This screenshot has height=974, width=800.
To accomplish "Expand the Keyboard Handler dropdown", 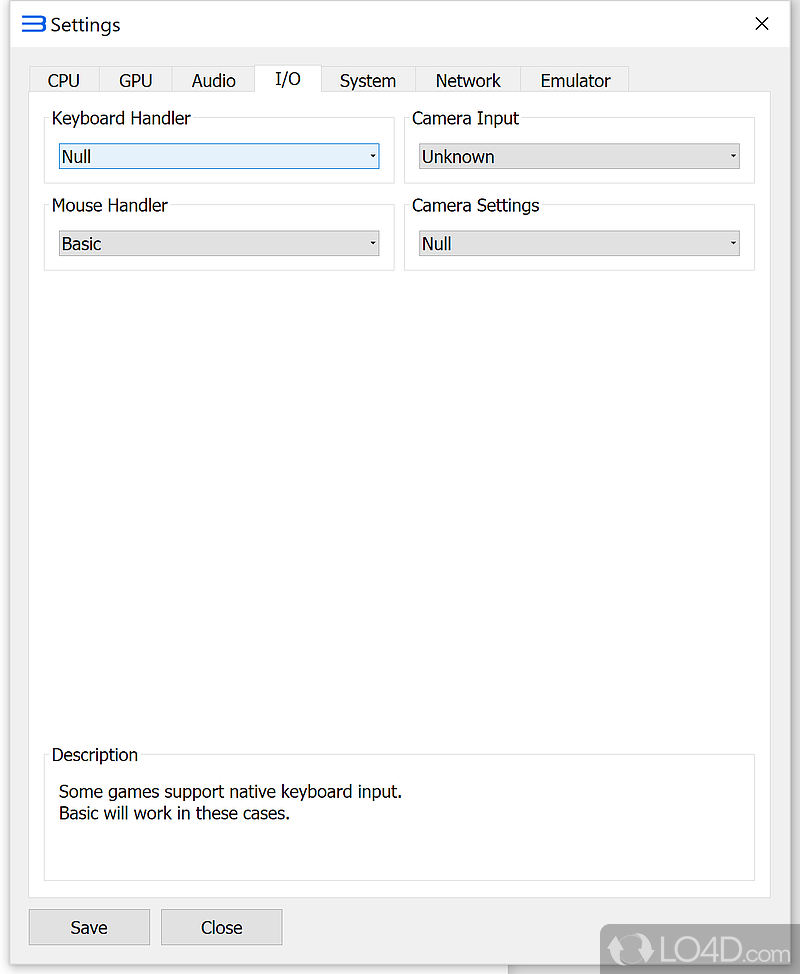I will point(219,156).
